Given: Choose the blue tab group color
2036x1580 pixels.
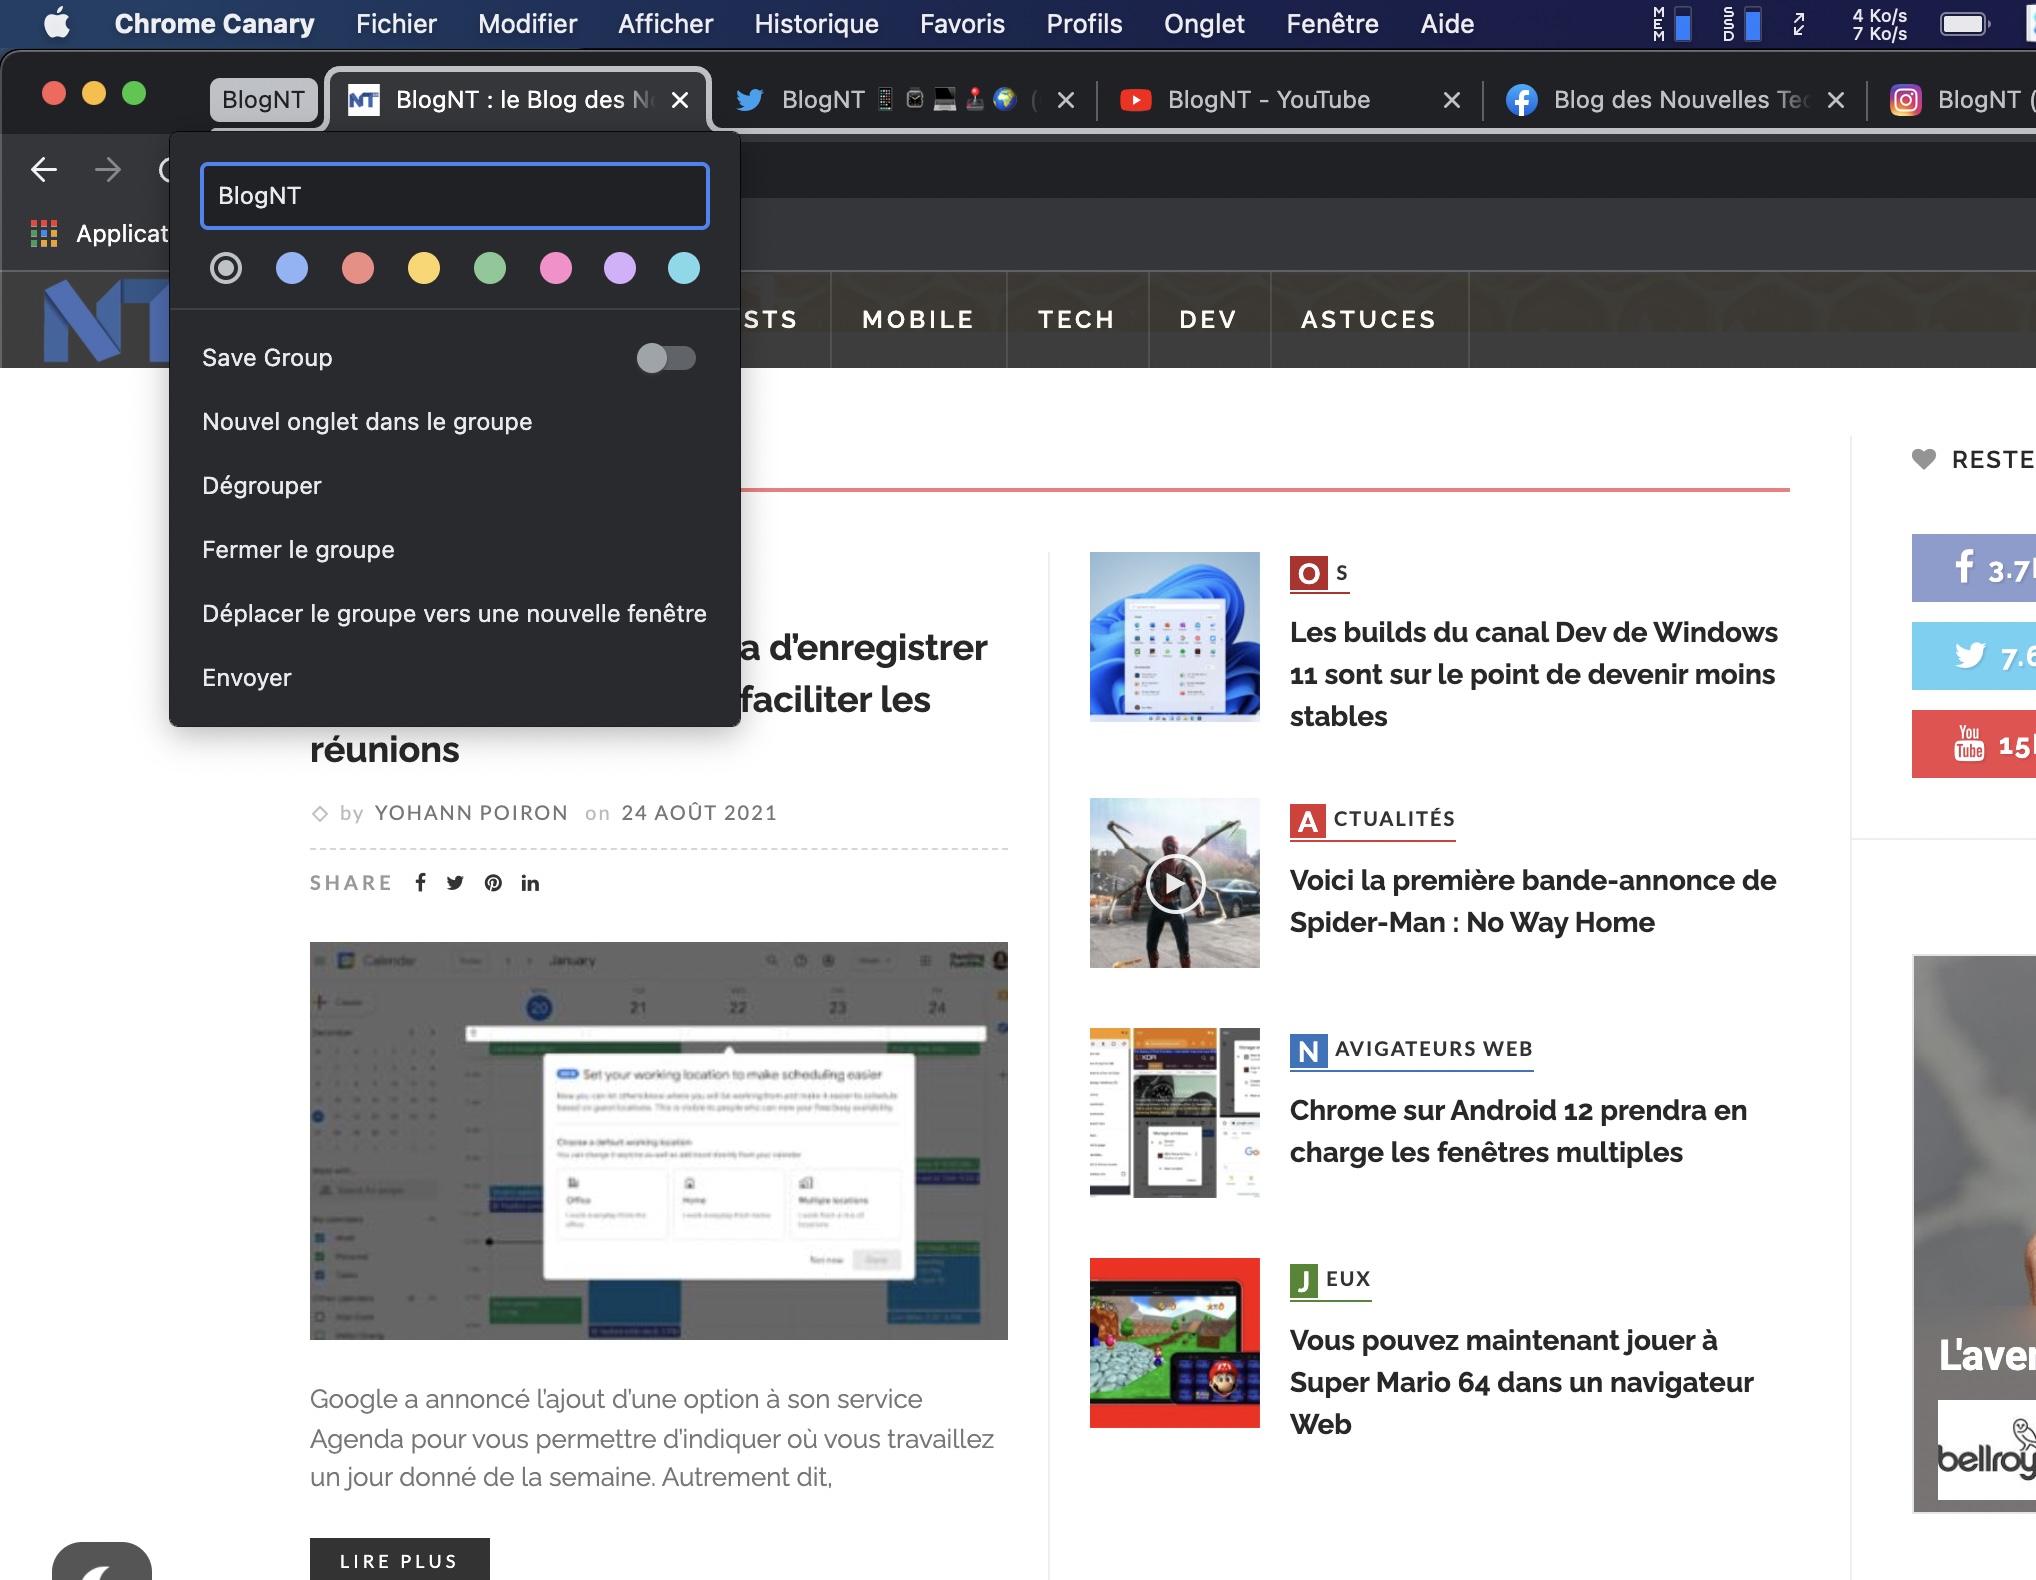Looking at the screenshot, I should pyautogui.click(x=291, y=268).
